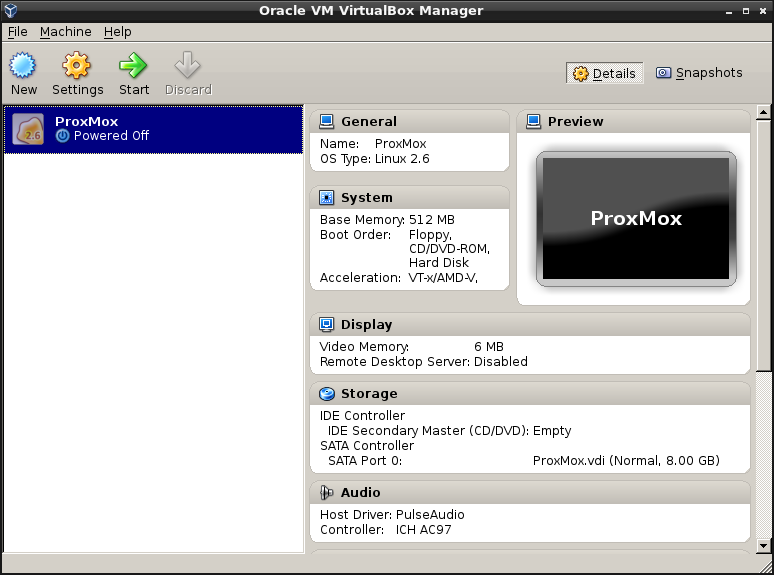
Task: Click 'IDE Secondary Master (CD/DVD): Empty'
Action: 449,431
